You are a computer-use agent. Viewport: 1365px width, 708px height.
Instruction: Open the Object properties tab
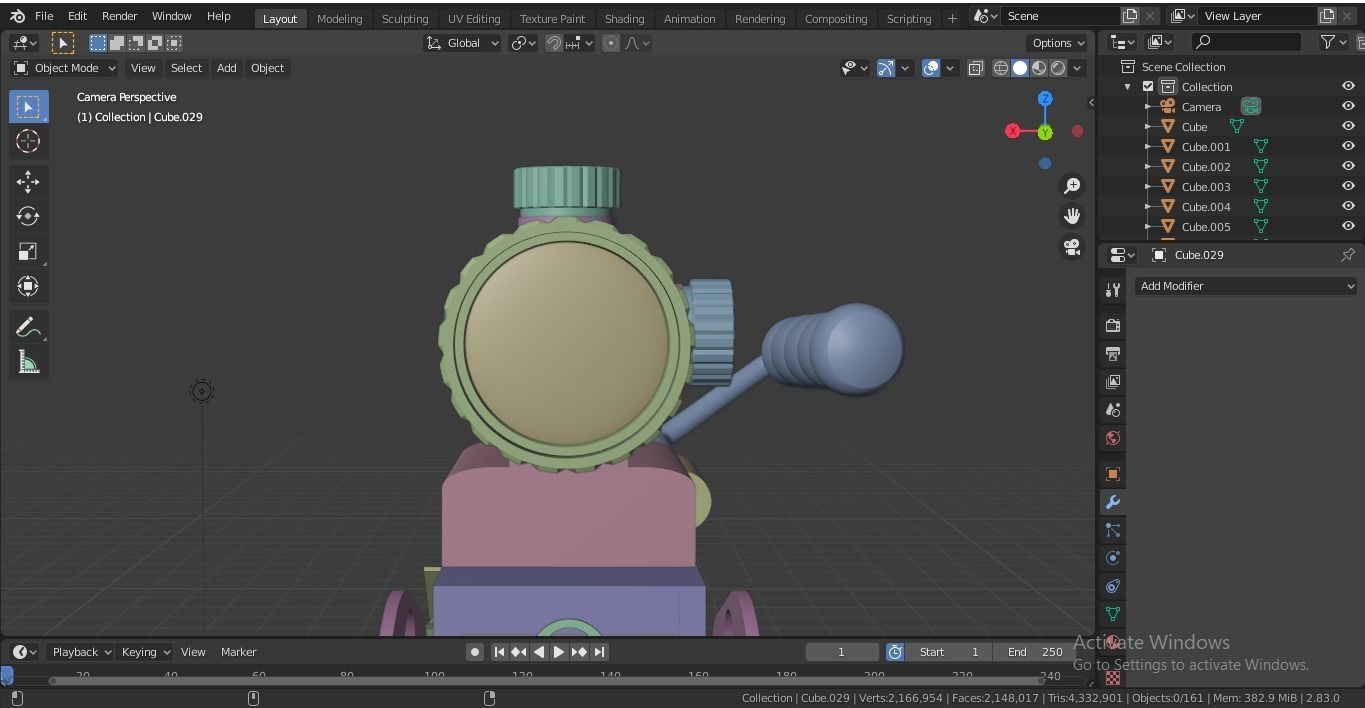(x=1113, y=474)
